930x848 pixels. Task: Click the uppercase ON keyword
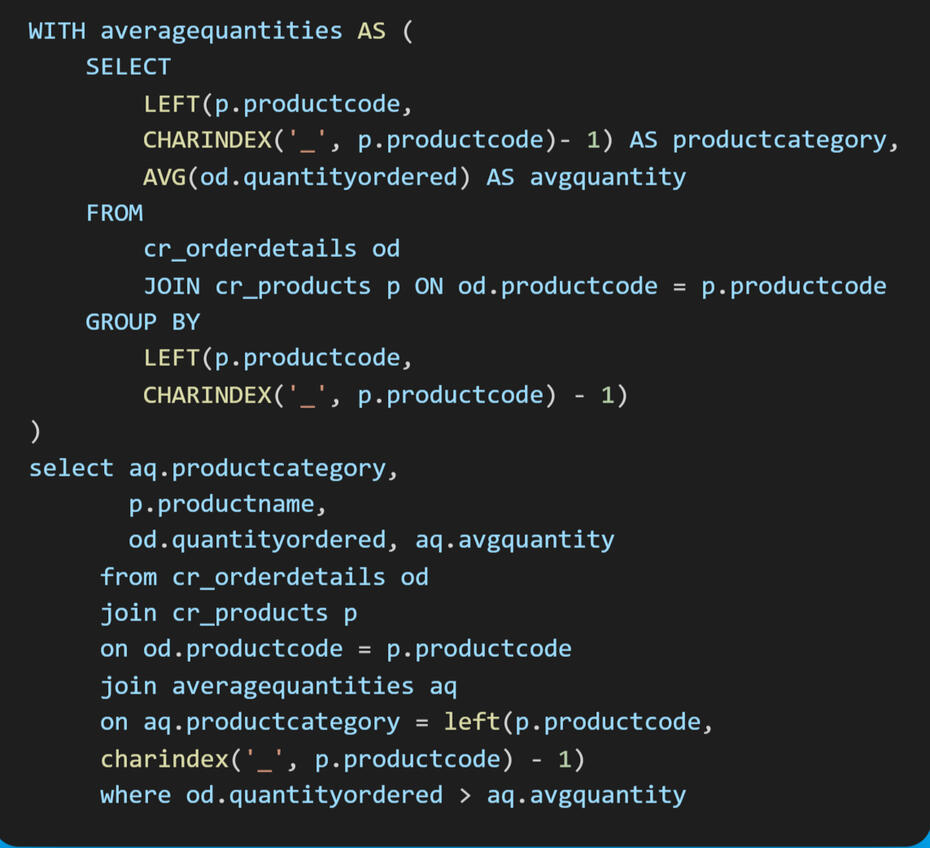point(429,286)
